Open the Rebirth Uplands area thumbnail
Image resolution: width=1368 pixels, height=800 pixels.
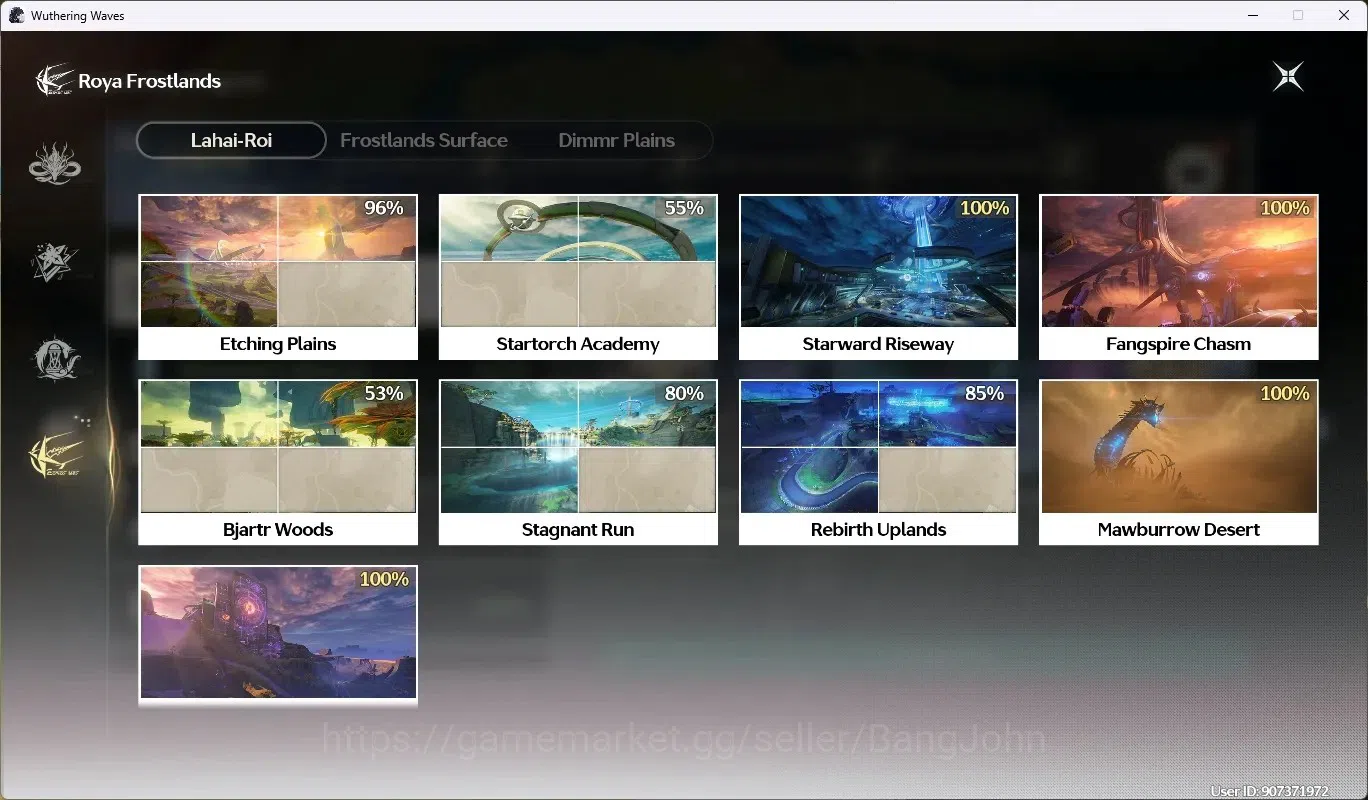878,447
